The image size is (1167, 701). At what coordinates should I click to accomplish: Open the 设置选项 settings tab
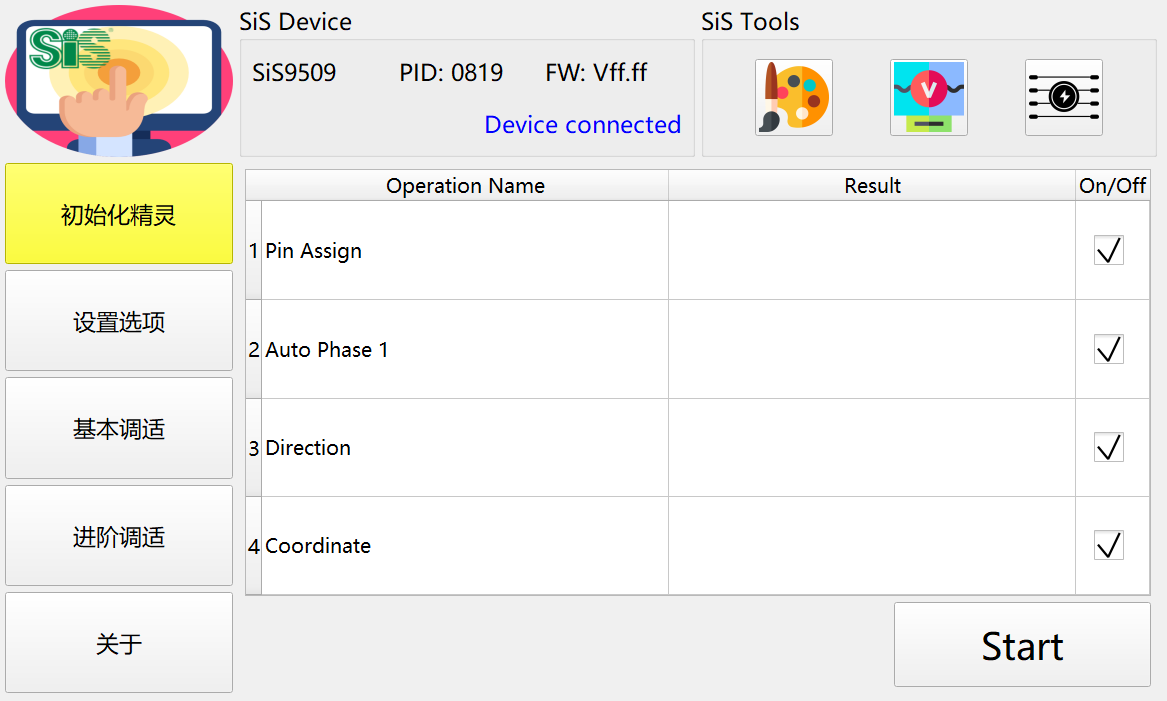119,321
